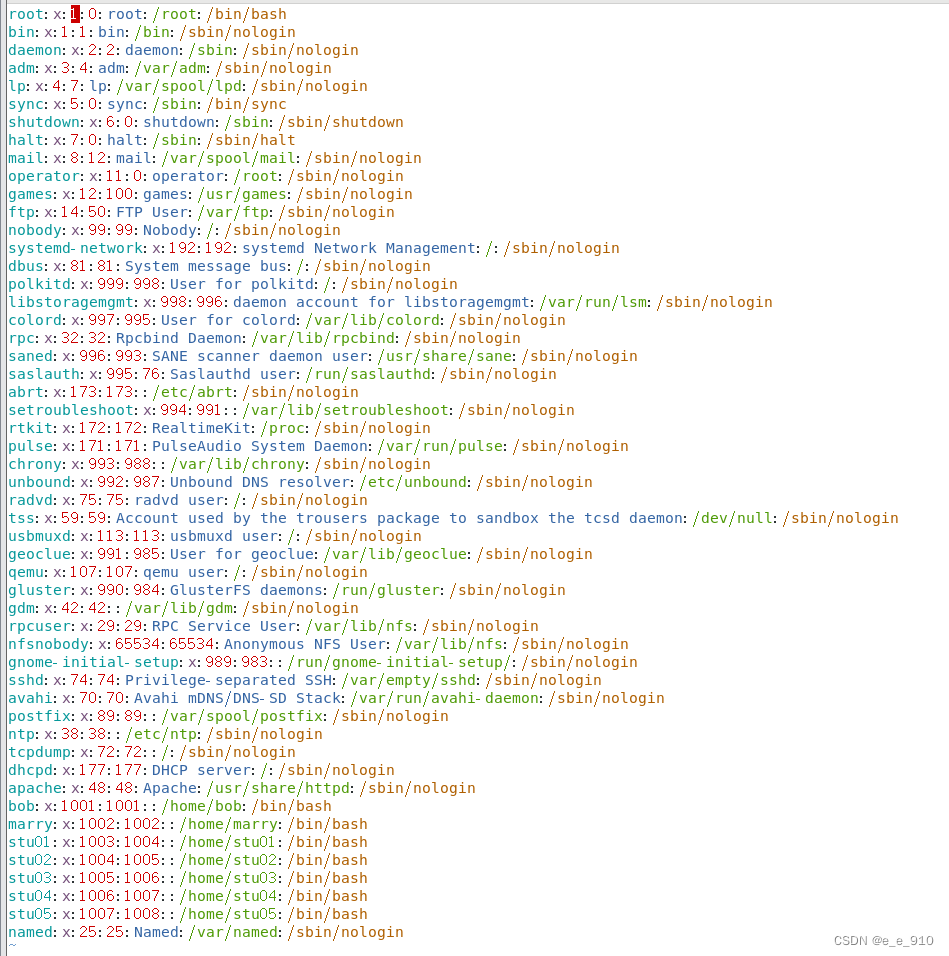Click 'Unbound DNS resolver' description
949x956 pixels.
click(x=260, y=482)
